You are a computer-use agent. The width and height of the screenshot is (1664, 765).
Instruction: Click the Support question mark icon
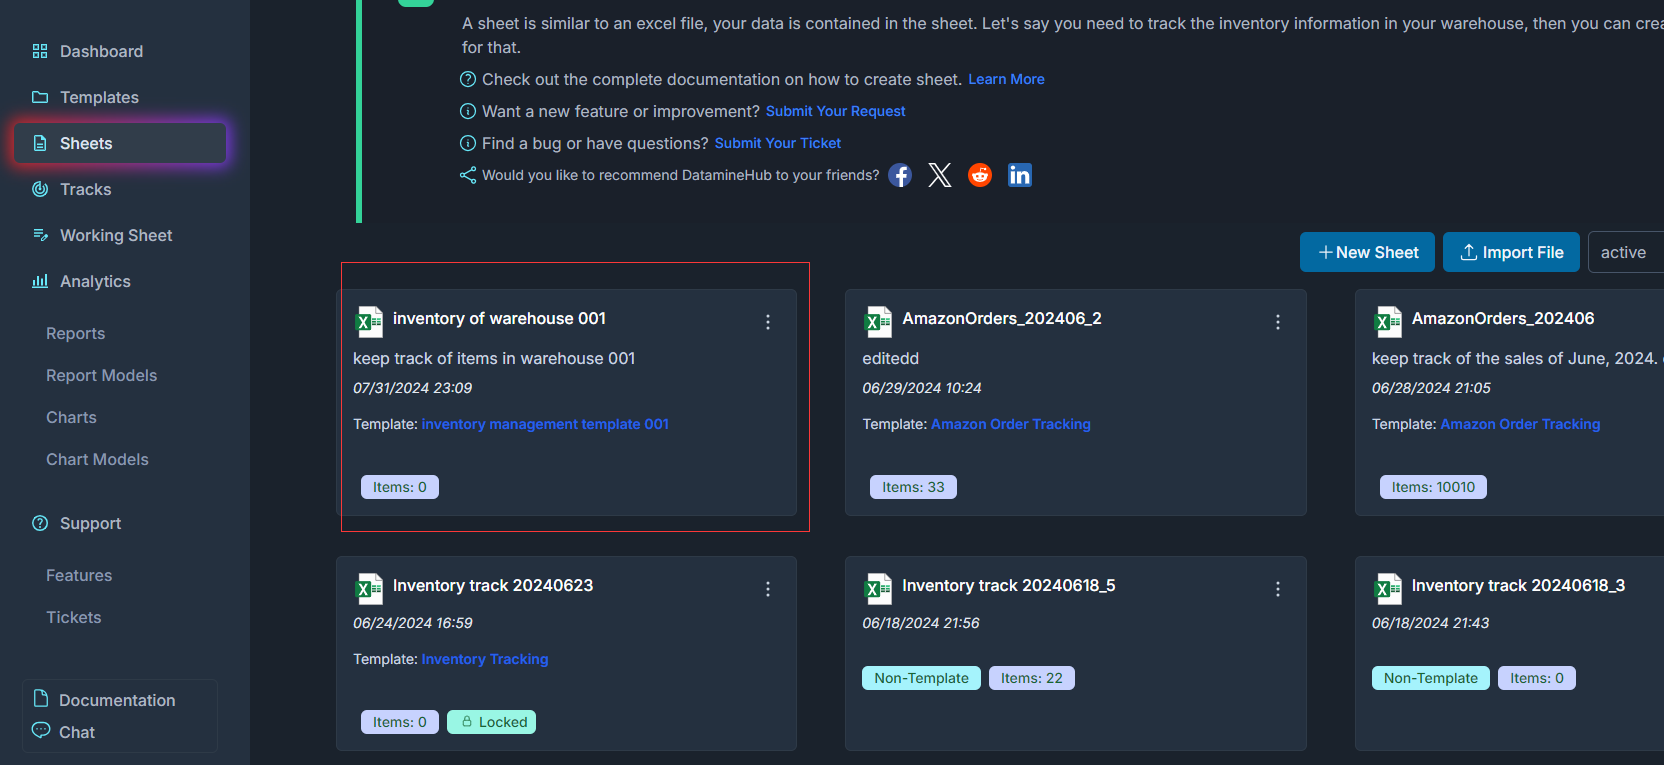point(40,523)
